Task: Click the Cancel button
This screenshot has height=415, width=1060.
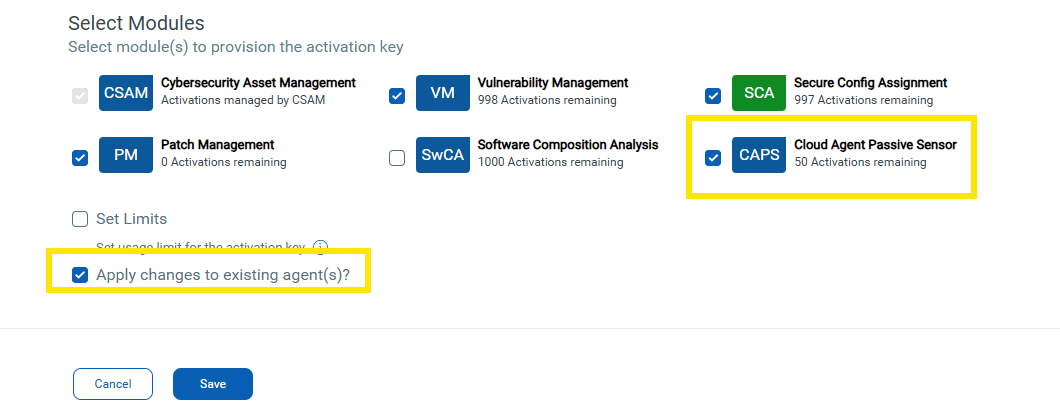Action: click(113, 384)
